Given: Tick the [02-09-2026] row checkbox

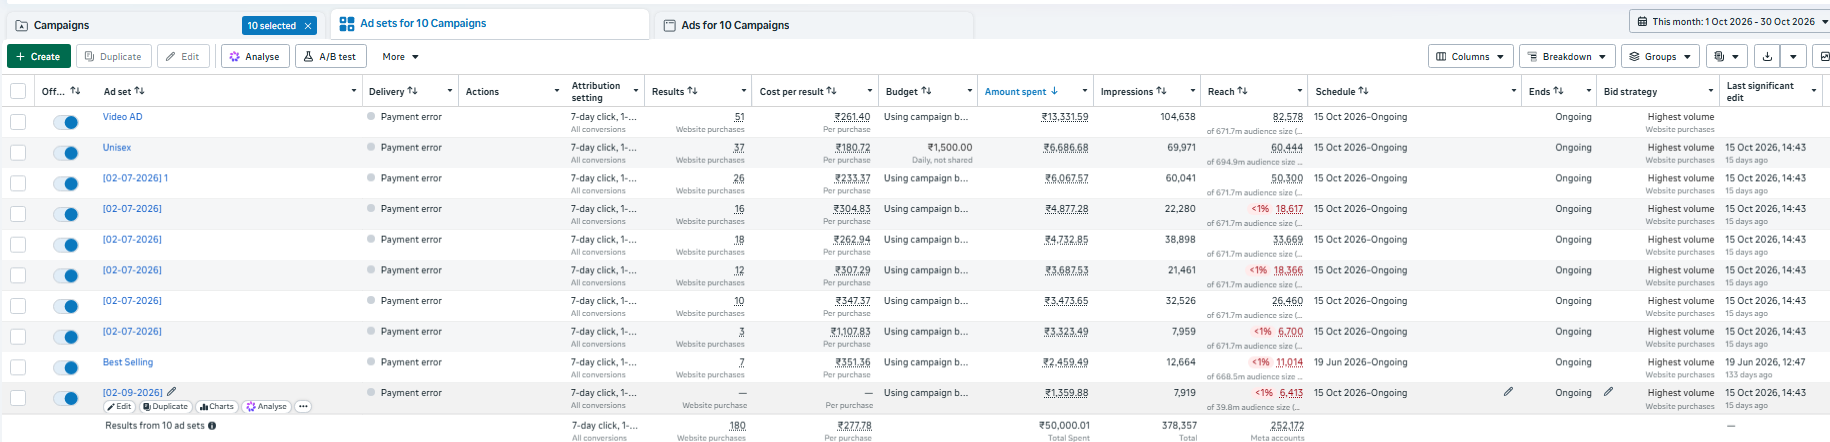Looking at the screenshot, I should 18,398.
